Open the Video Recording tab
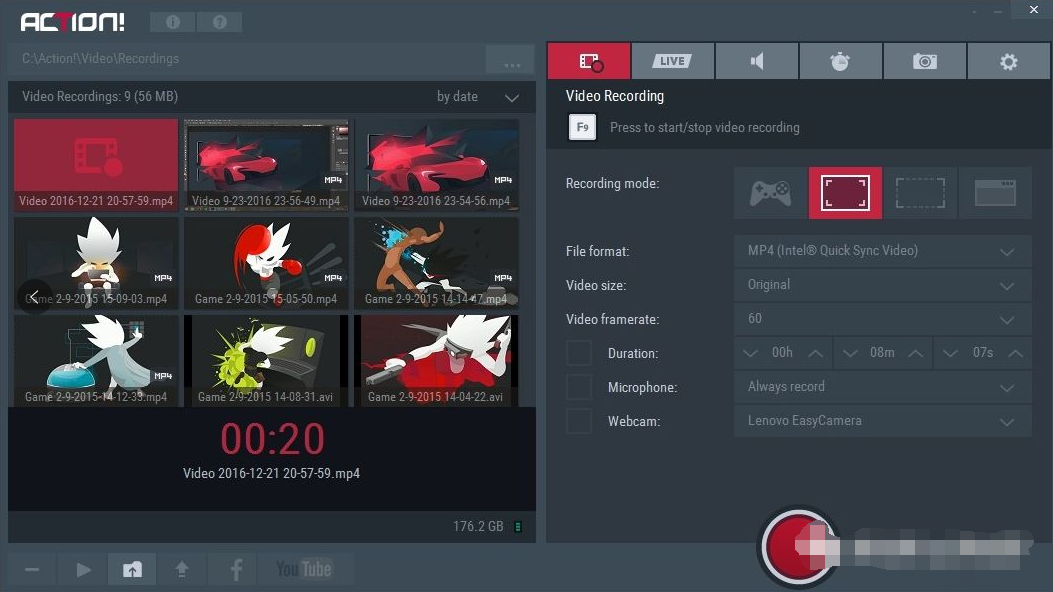Image resolution: width=1053 pixels, height=592 pixels. point(589,61)
